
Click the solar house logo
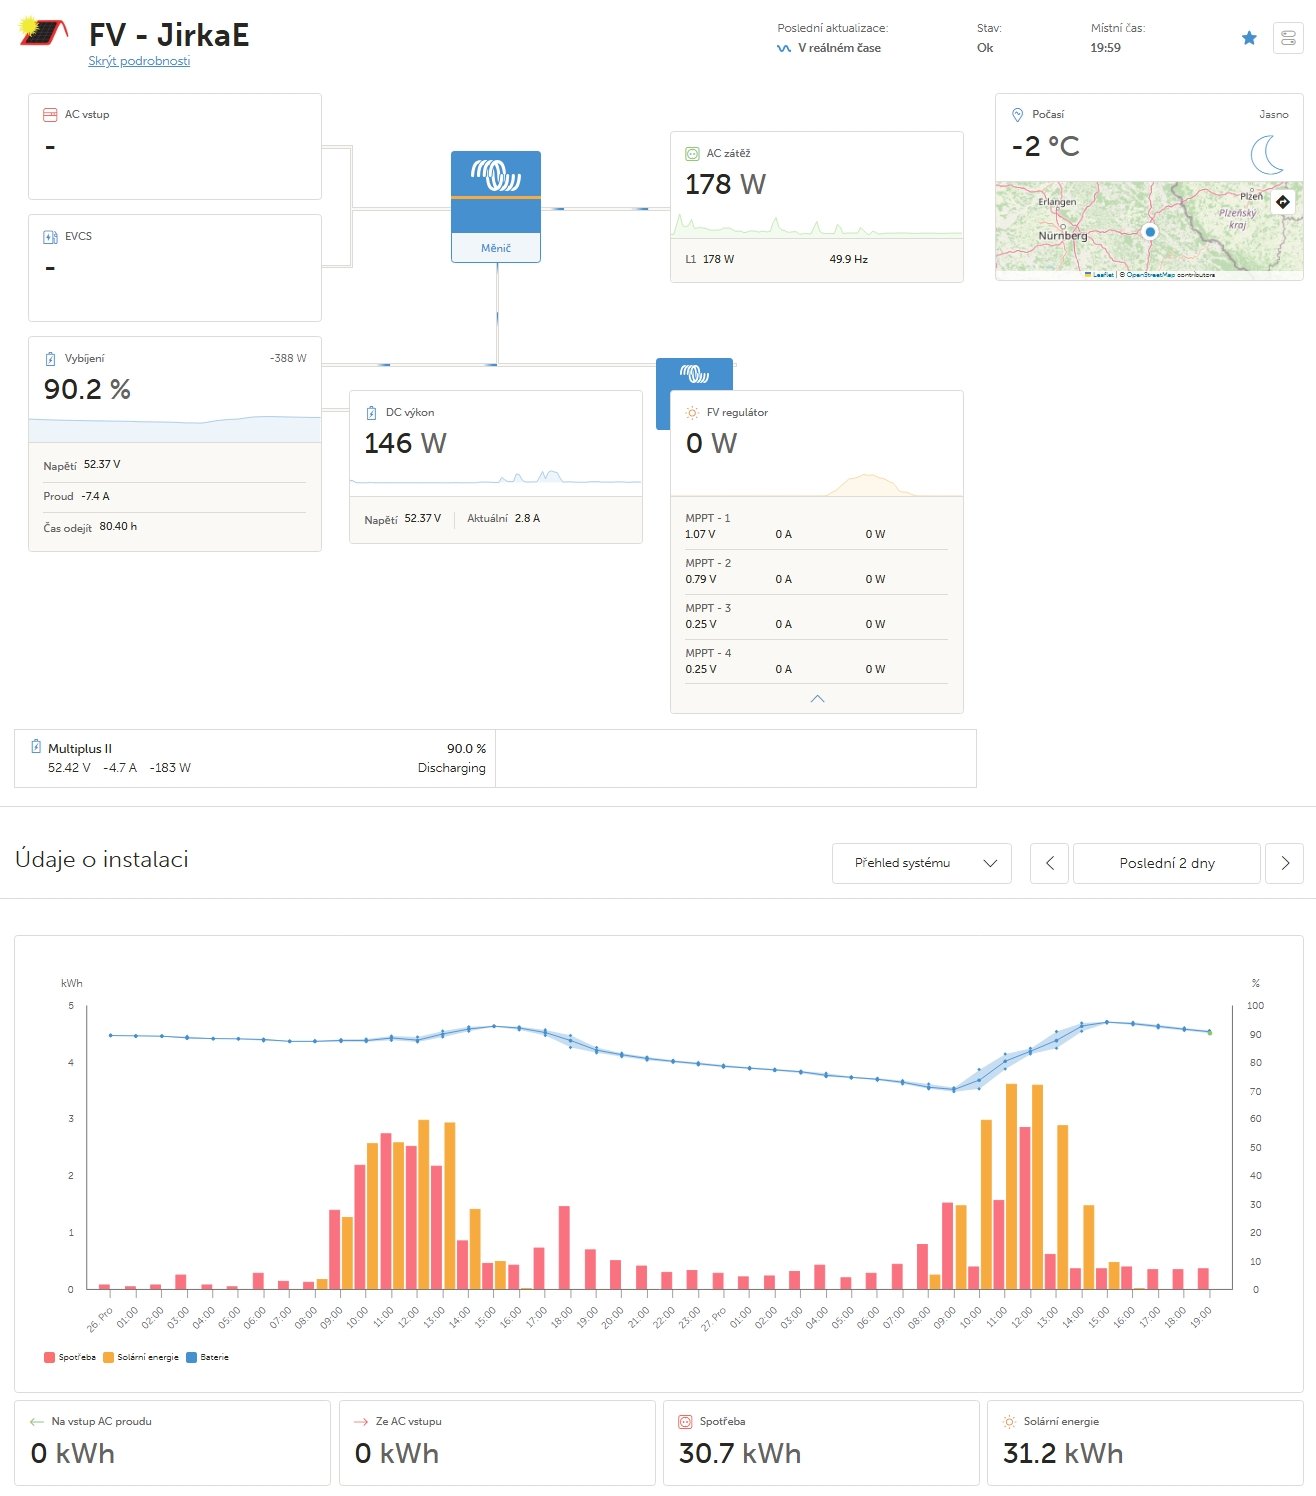point(44,33)
